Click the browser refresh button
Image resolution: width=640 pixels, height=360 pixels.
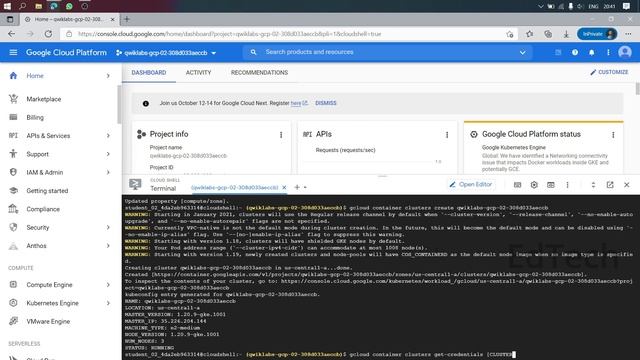48,34
